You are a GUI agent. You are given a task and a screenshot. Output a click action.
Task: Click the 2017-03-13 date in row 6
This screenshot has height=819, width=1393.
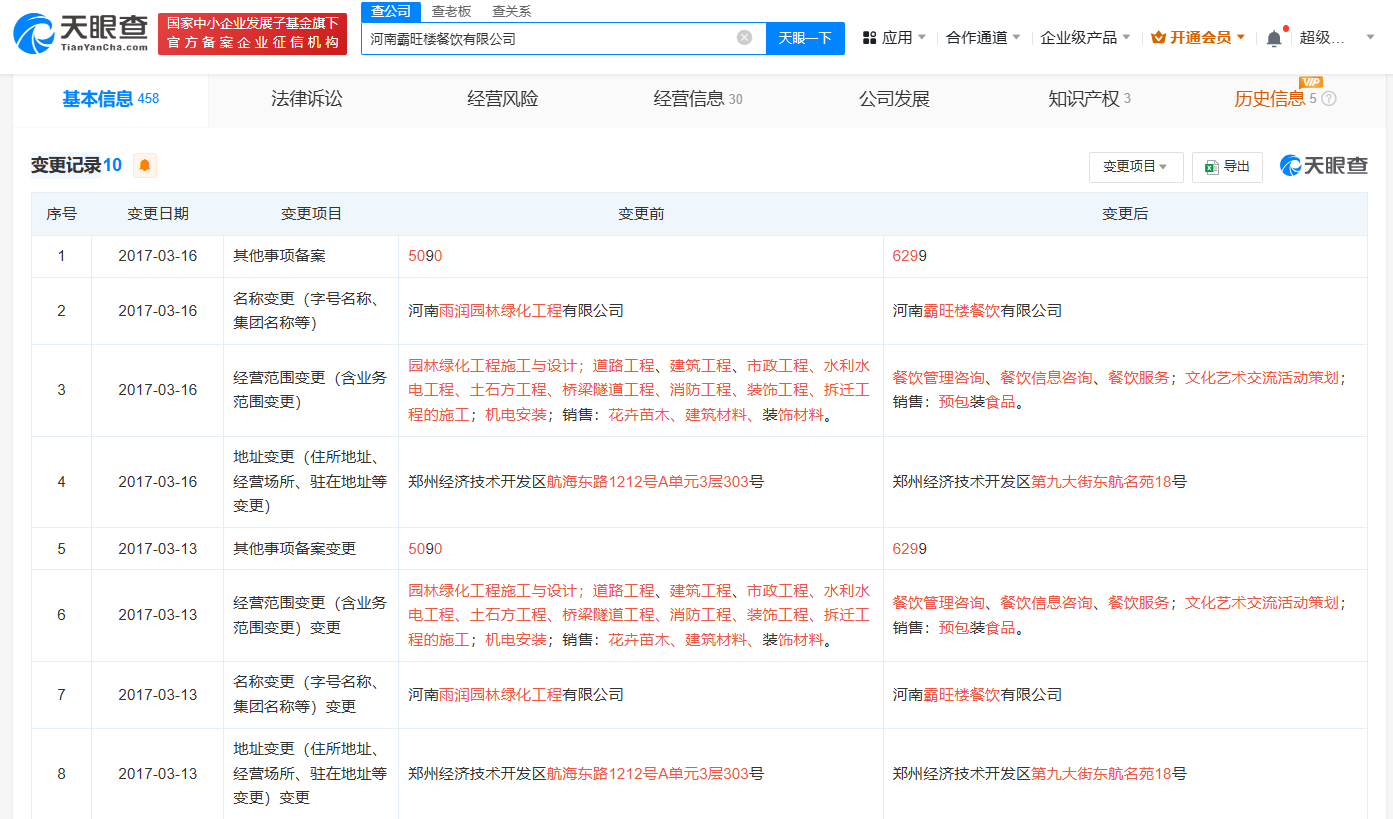tap(157, 615)
